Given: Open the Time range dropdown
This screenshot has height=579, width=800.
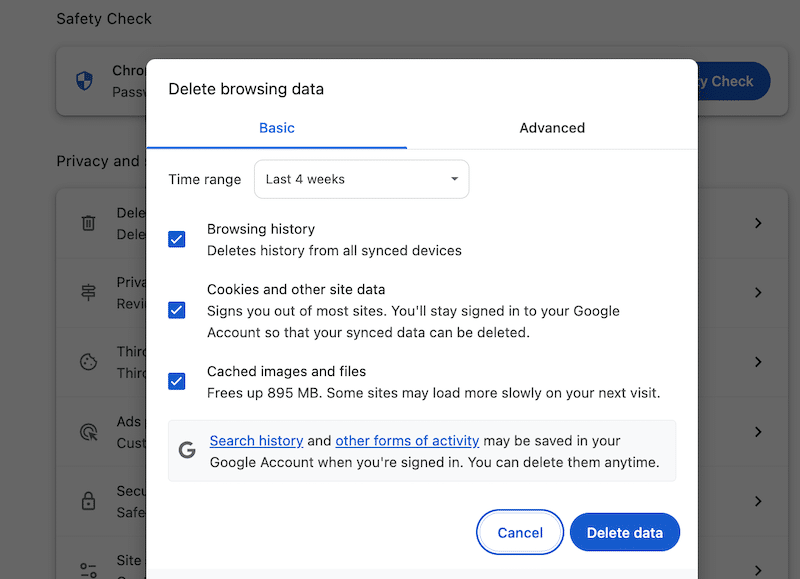Looking at the screenshot, I should point(361,179).
